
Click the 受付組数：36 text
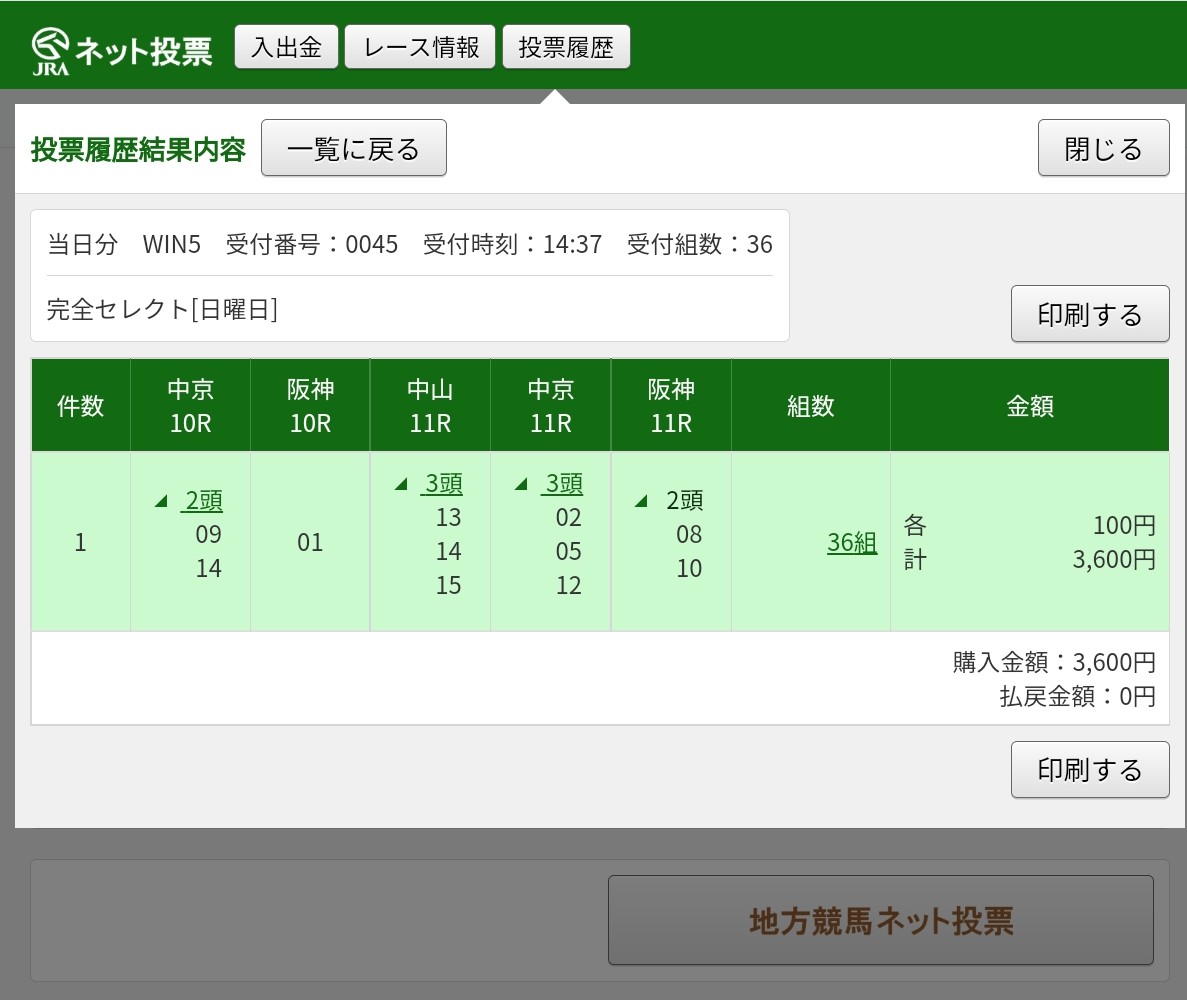(x=699, y=245)
